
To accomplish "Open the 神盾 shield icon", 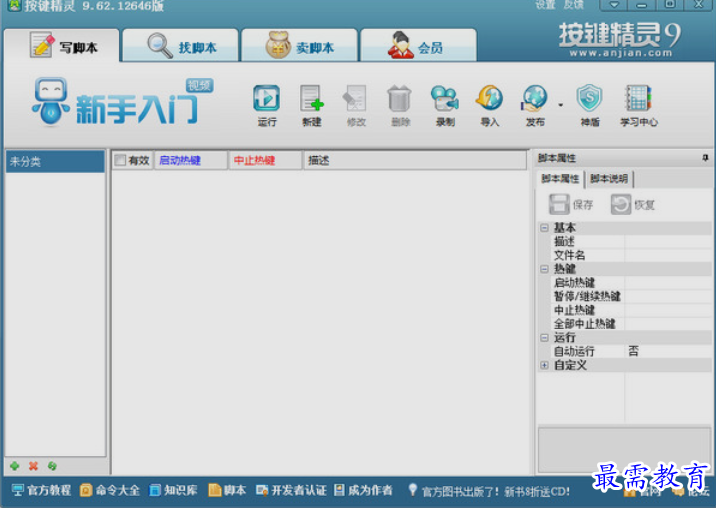I will point(590,105).
